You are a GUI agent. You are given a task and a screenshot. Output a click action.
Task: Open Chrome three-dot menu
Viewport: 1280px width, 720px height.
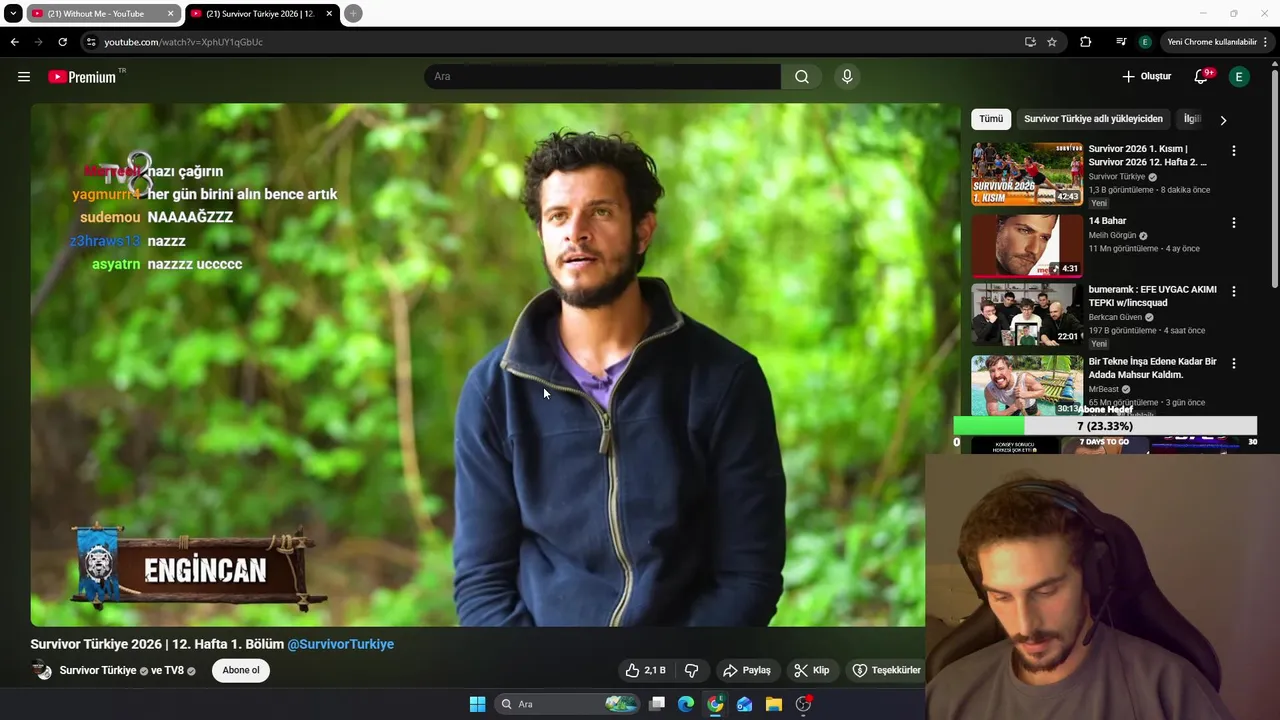coord(1266,42)
